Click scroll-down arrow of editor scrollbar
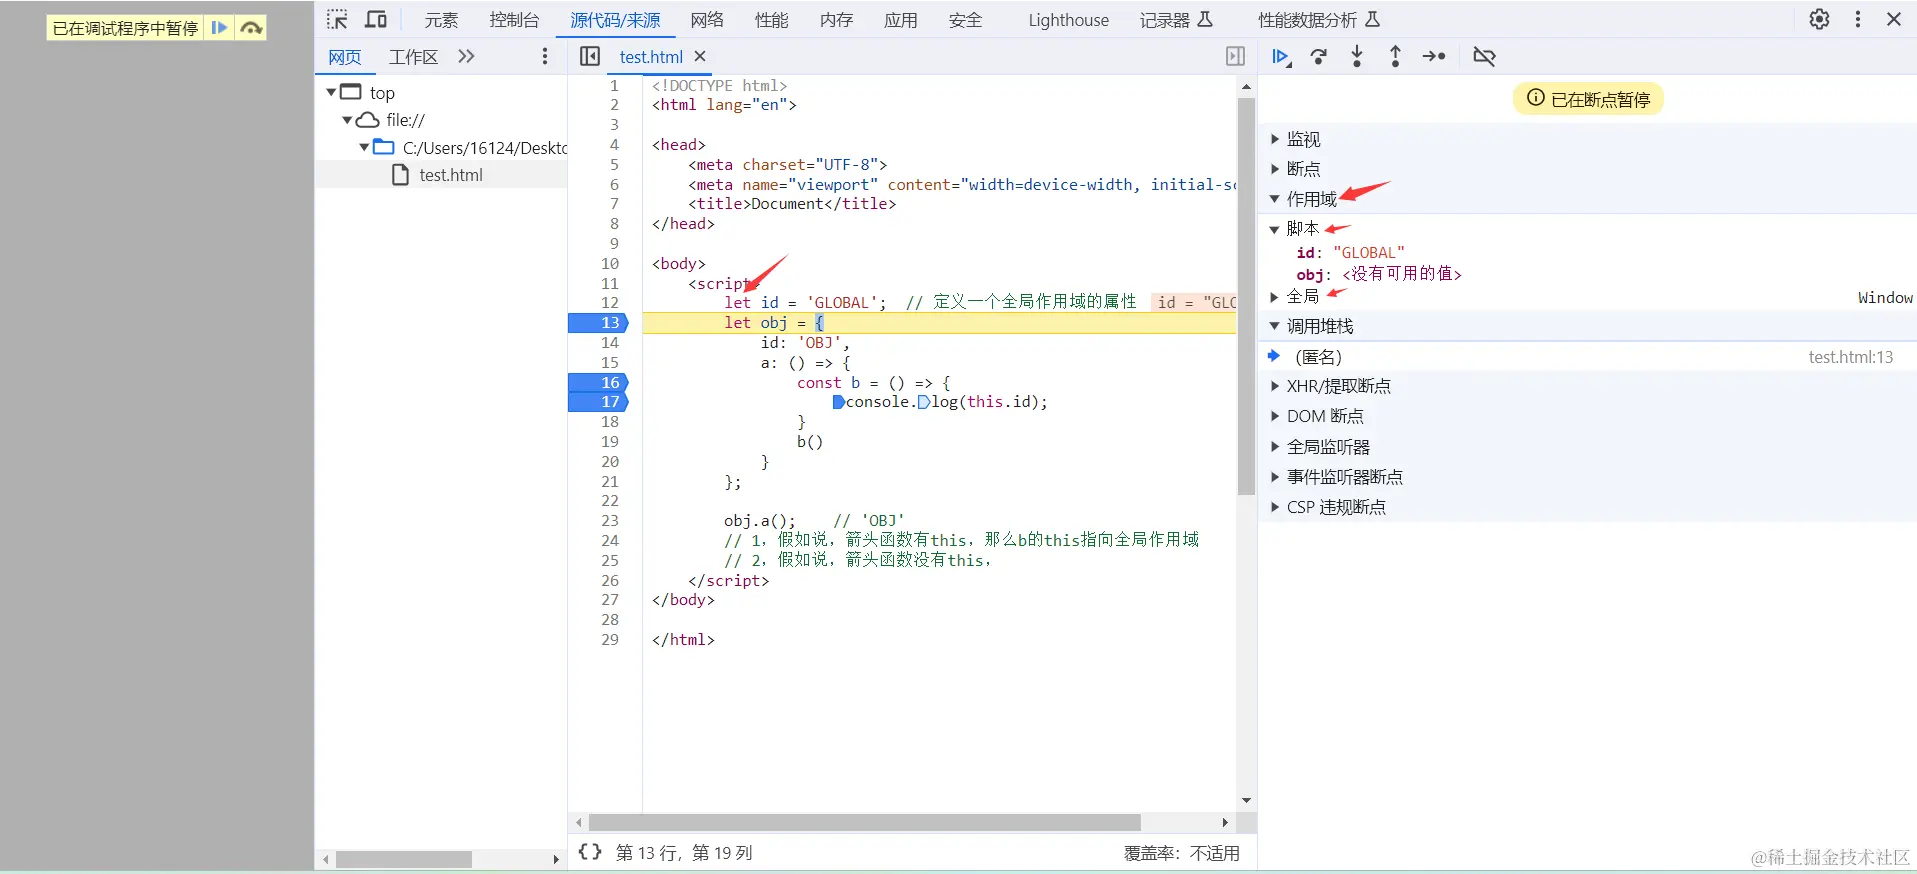This screenshot has height=874, width=1917. point(1246,800)
